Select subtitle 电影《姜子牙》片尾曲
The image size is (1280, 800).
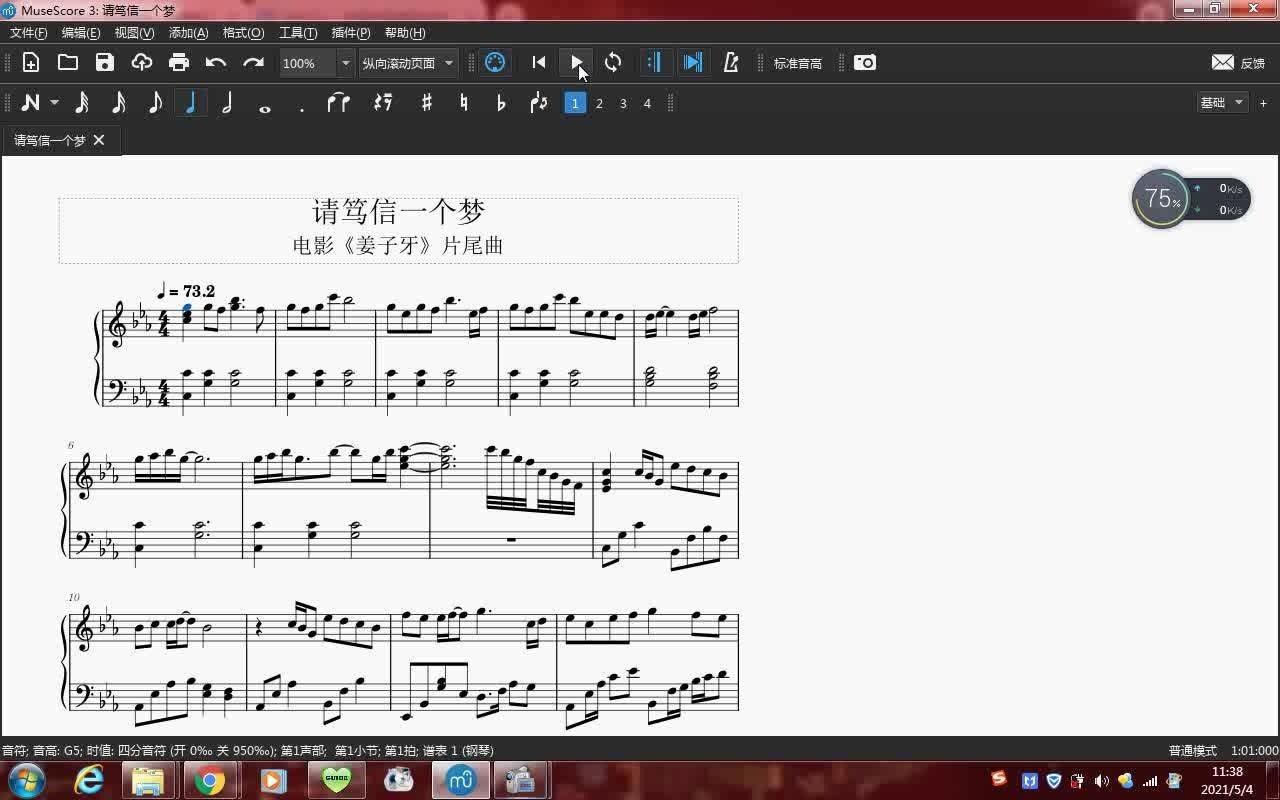click(398, 246)
